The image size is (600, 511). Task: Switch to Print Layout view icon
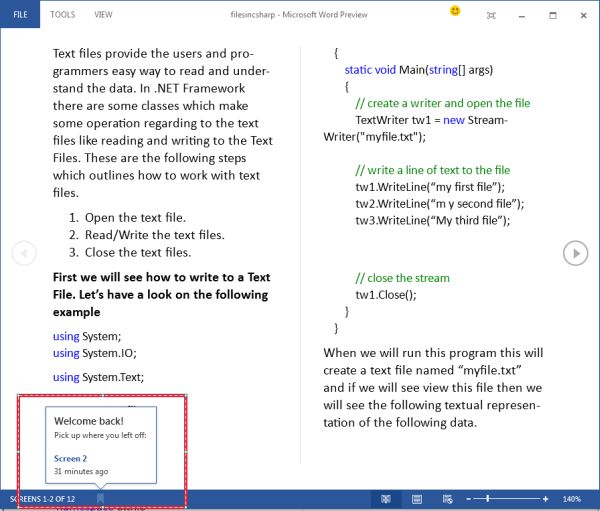pyautogui.click(x=417, y=499)
